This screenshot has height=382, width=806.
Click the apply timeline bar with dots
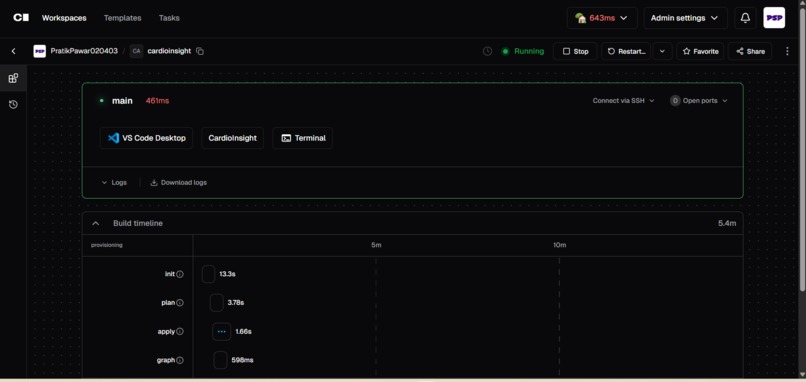(x=222, y=332)
